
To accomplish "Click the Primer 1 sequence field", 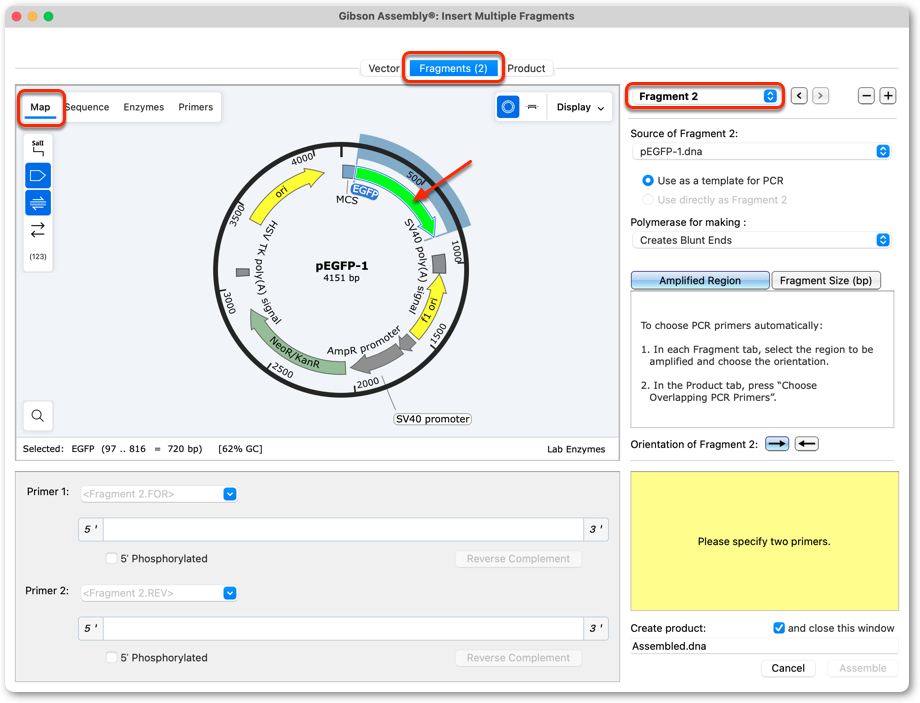I will pyautogui.click(x=343, y=529).
